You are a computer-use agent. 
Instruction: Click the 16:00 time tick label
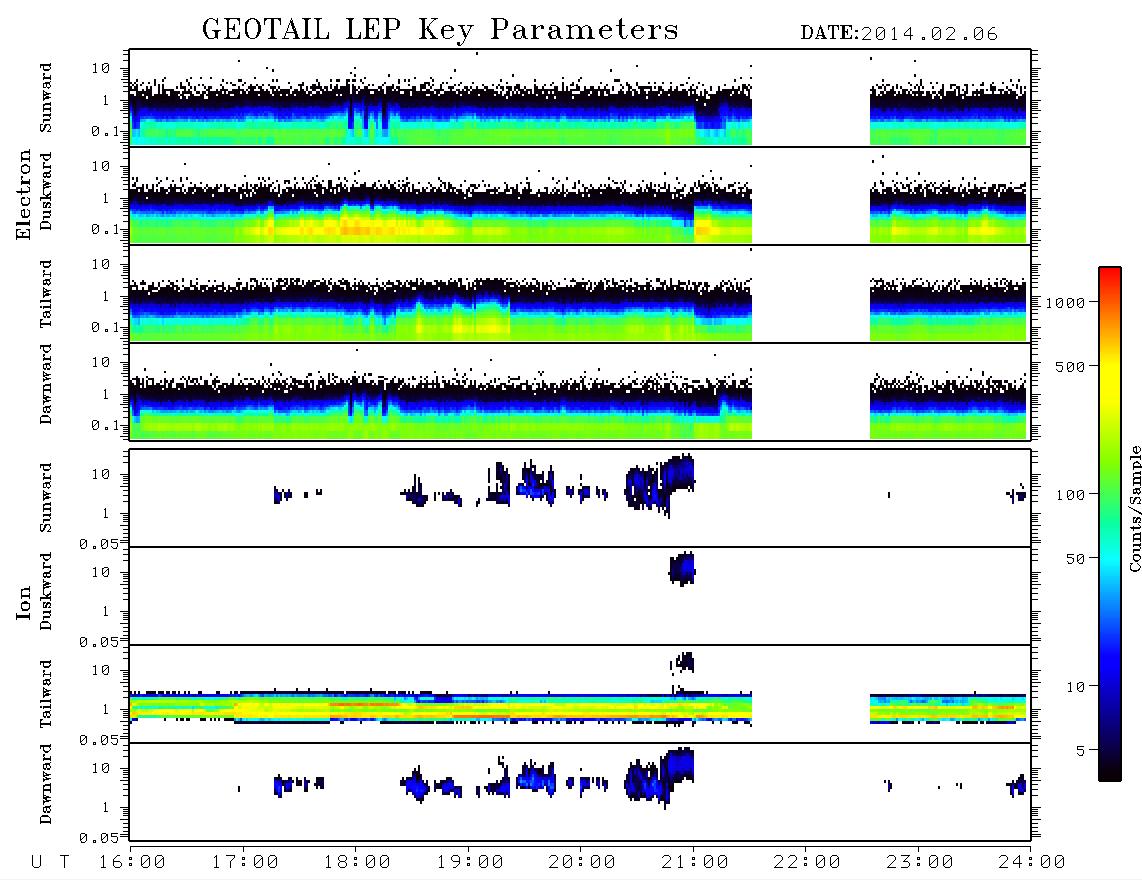coord(132,863)
